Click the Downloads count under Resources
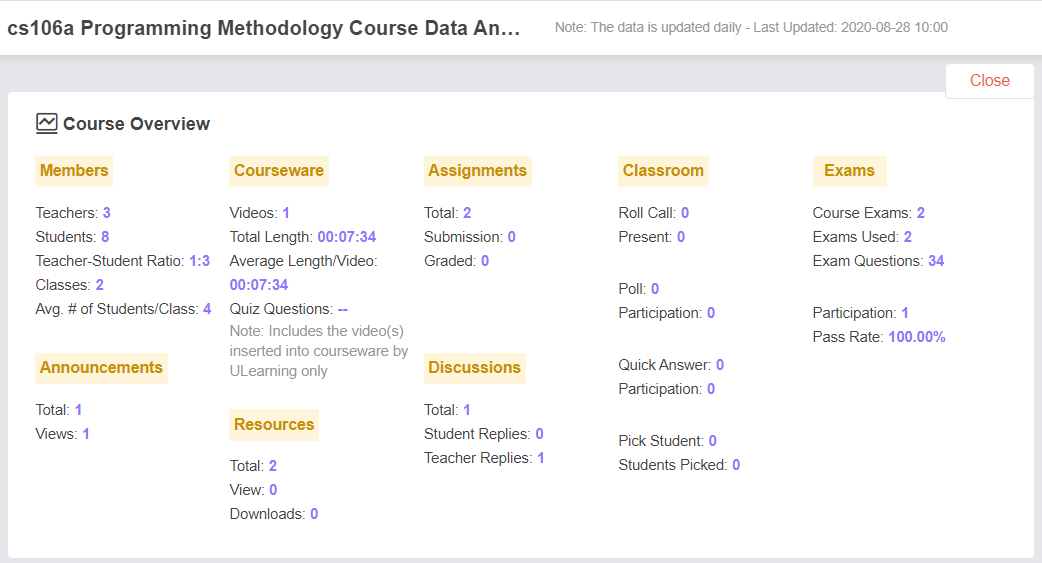 314,514
